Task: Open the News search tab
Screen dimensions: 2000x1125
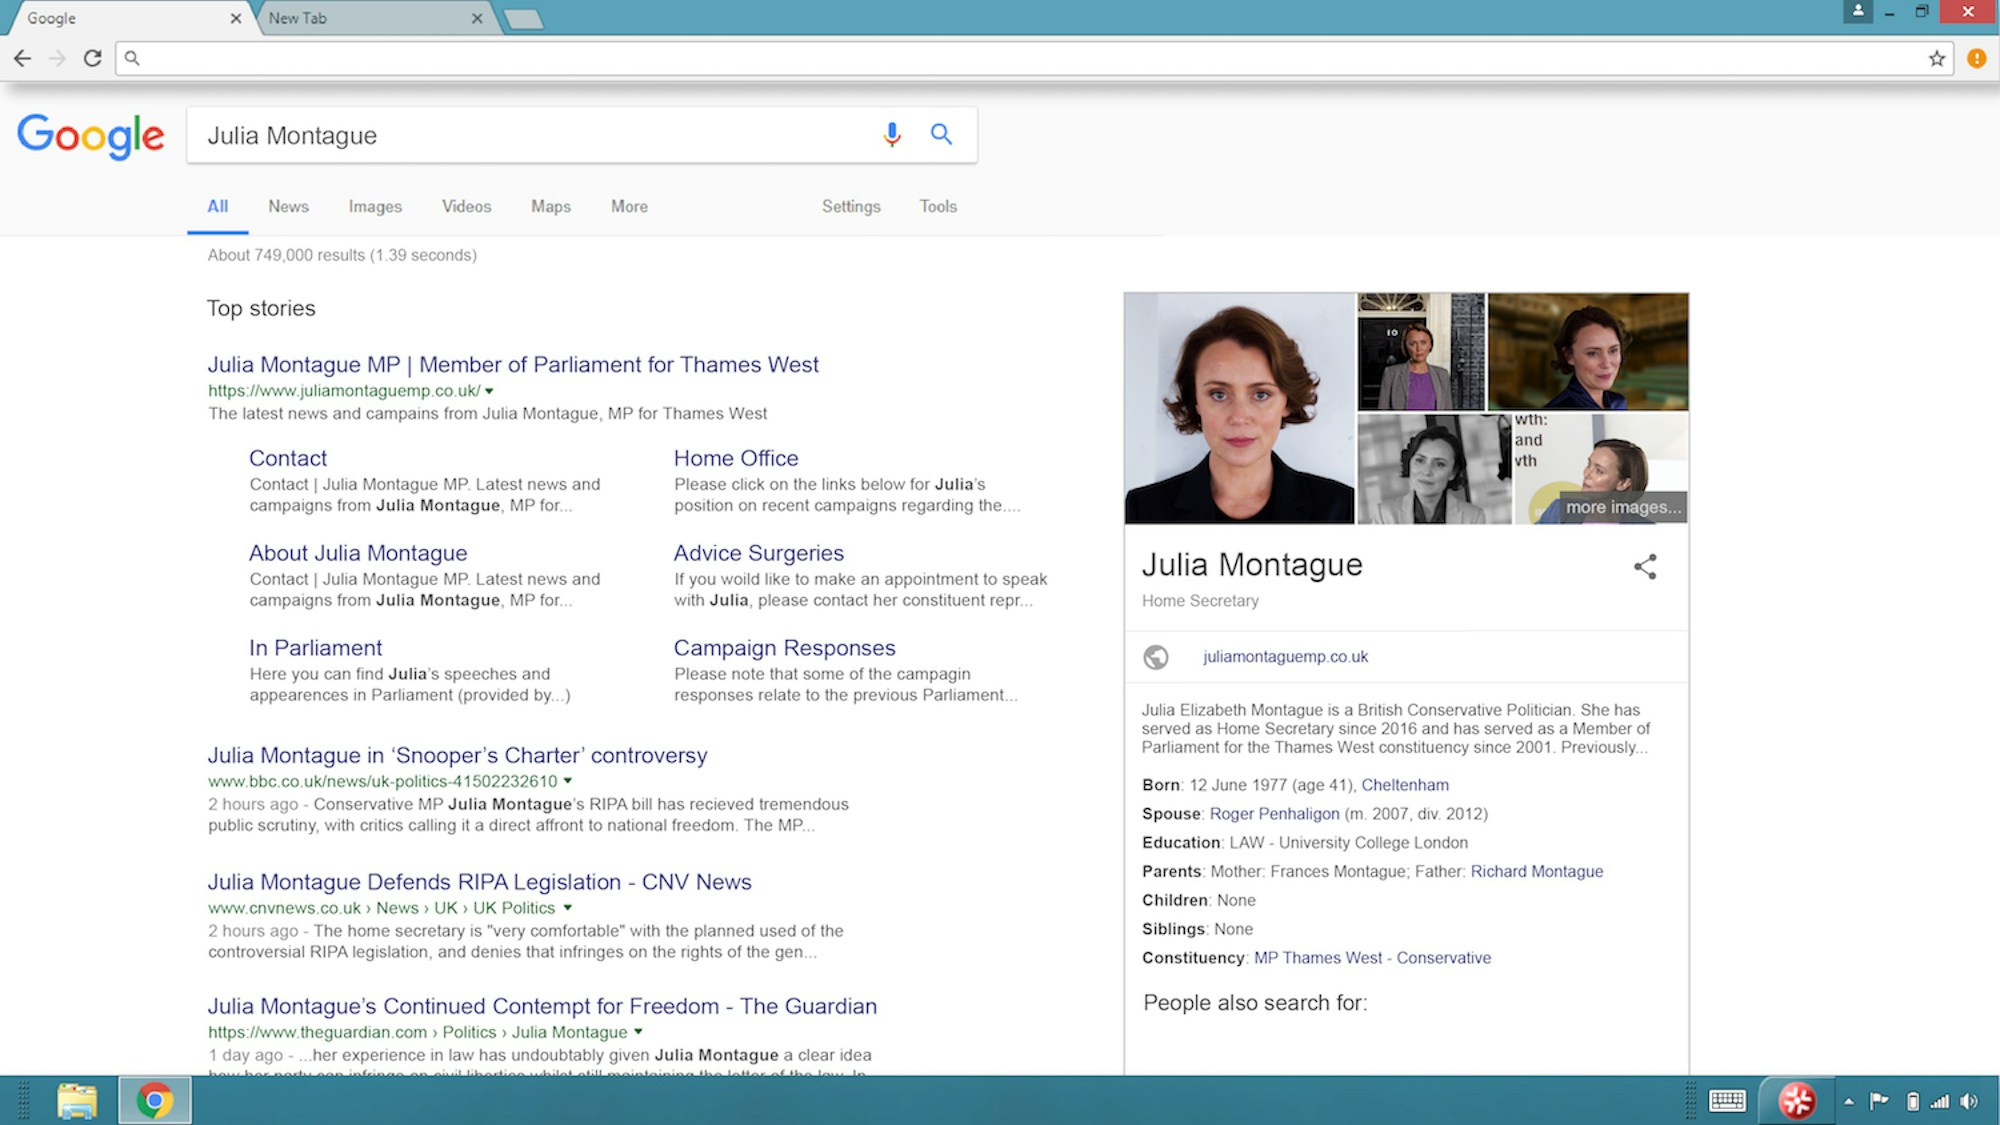Action: point(288,206)
